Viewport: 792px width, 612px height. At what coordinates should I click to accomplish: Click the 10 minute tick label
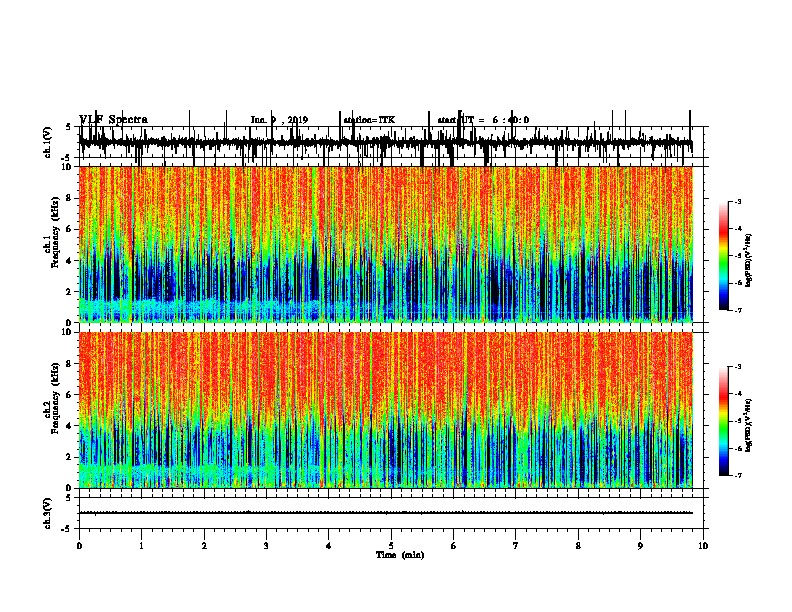pos(703,546)
